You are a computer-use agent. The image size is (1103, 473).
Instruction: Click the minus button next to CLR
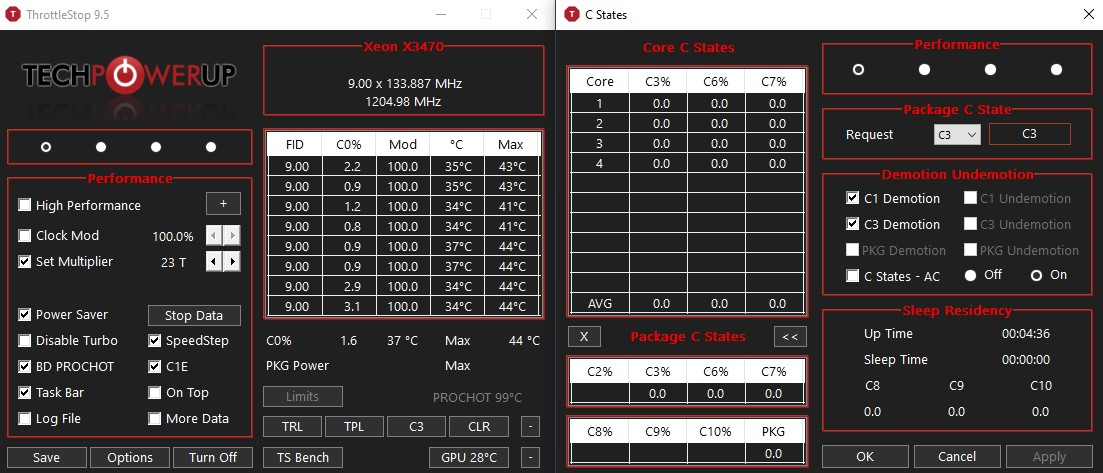[x=530, y=427]
